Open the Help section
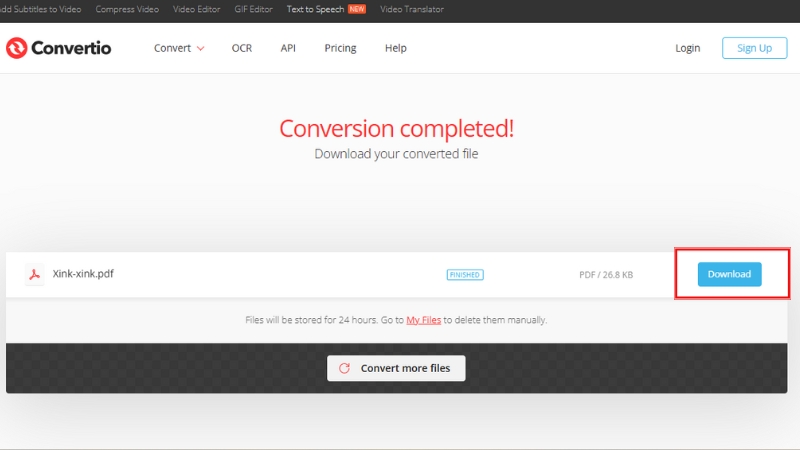 tap(396, 48)
